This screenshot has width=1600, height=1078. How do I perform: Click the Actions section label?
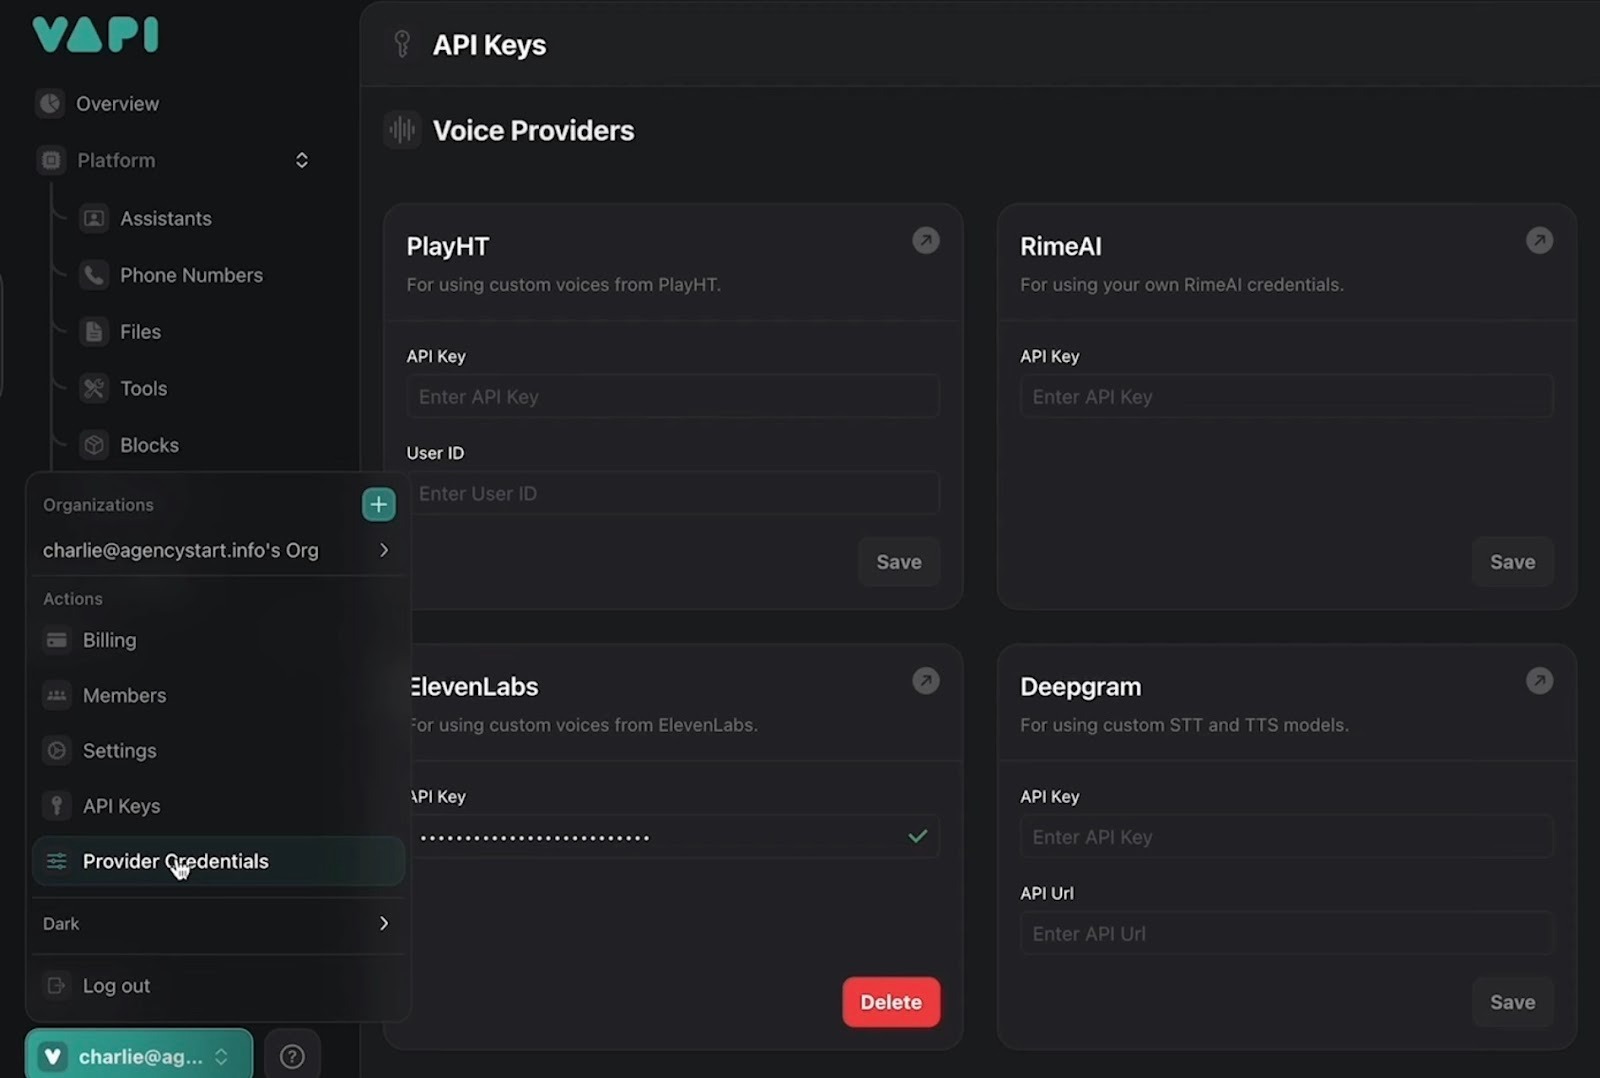pos(72,599)
